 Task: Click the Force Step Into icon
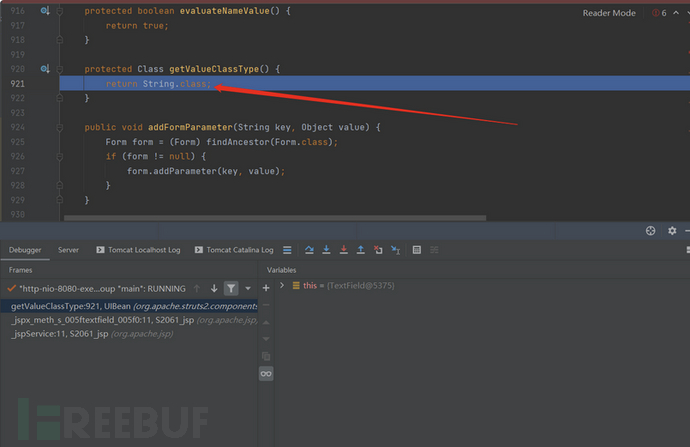coord(344,250)
